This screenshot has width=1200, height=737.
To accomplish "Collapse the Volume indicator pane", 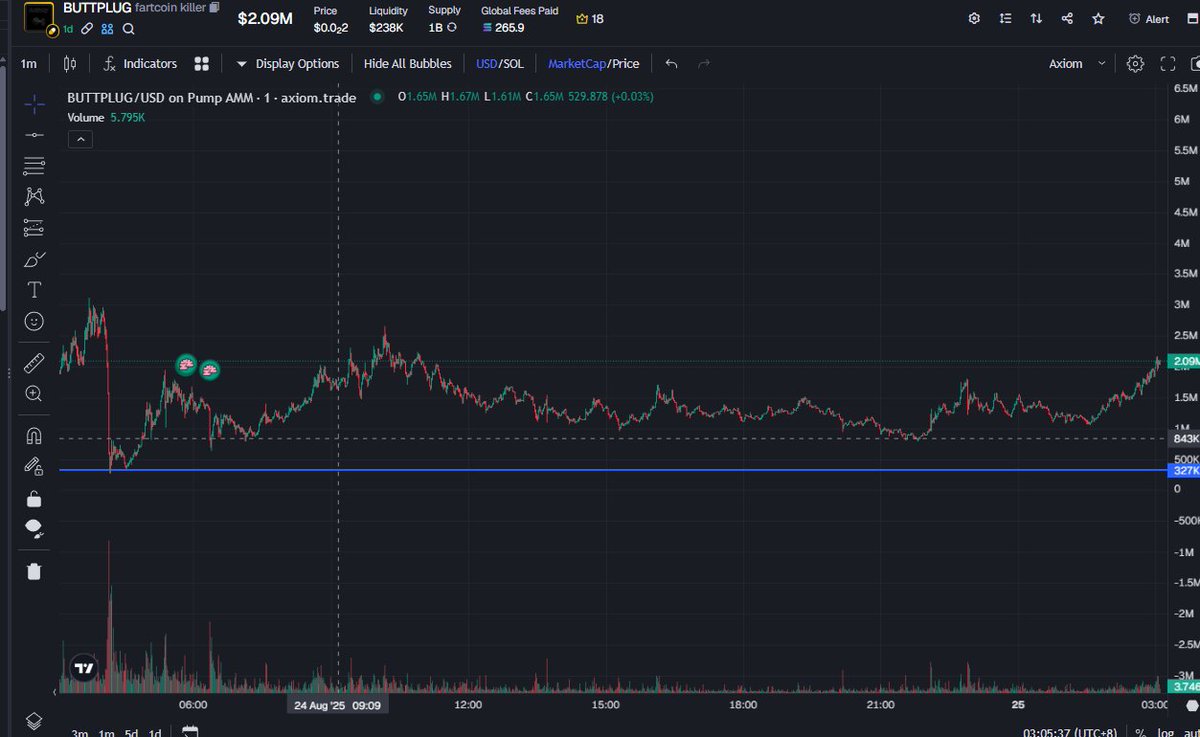I will (80, 139).
